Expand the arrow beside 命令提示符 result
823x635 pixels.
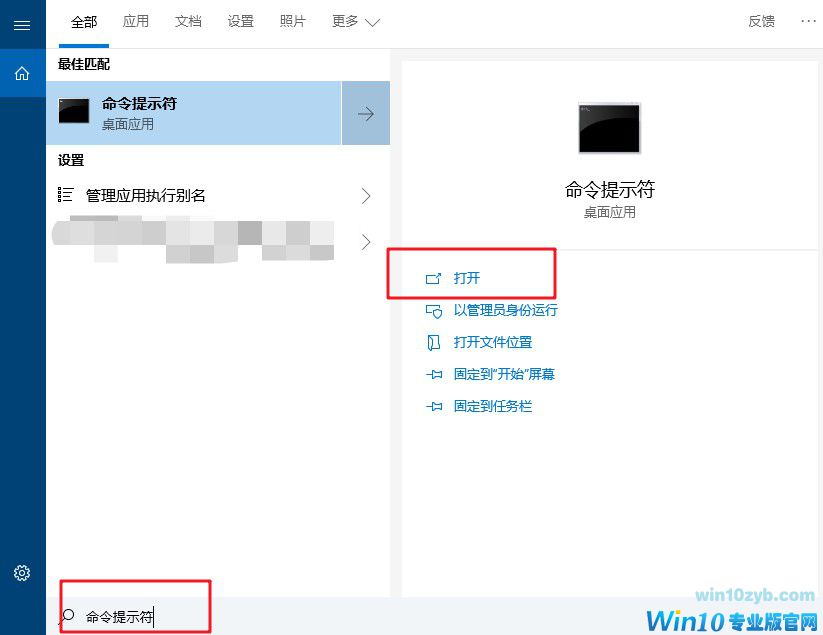[x=366, y=113]
